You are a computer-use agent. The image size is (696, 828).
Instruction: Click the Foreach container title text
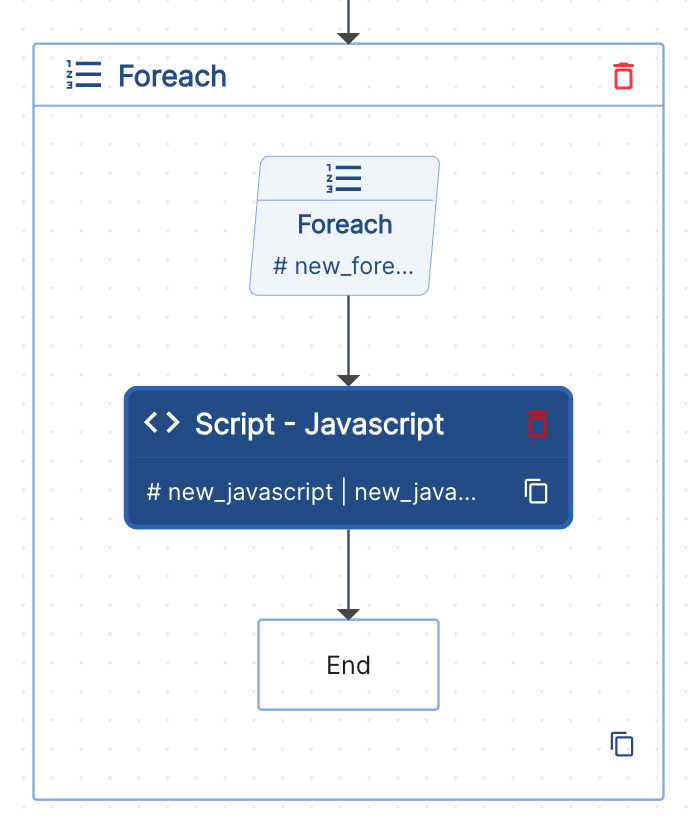172,76
